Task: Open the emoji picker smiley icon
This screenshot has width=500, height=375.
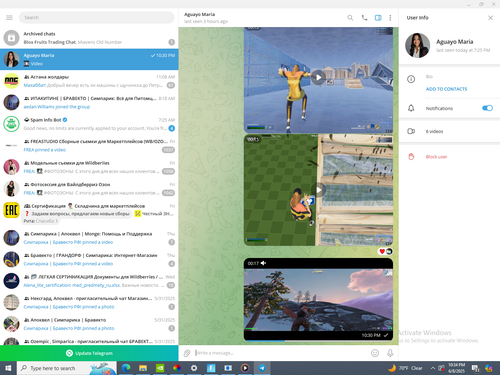Action: coord(375,353)
